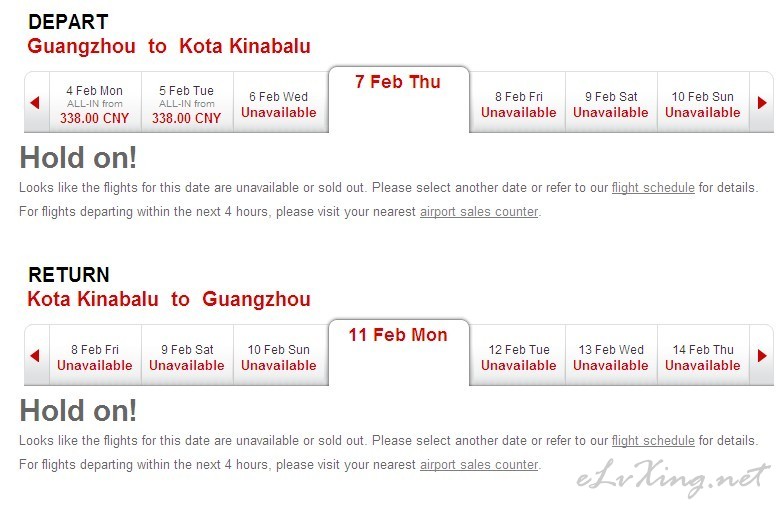
Task: Click the previous dates arrow for departure
Action: [x=35, y=103]
